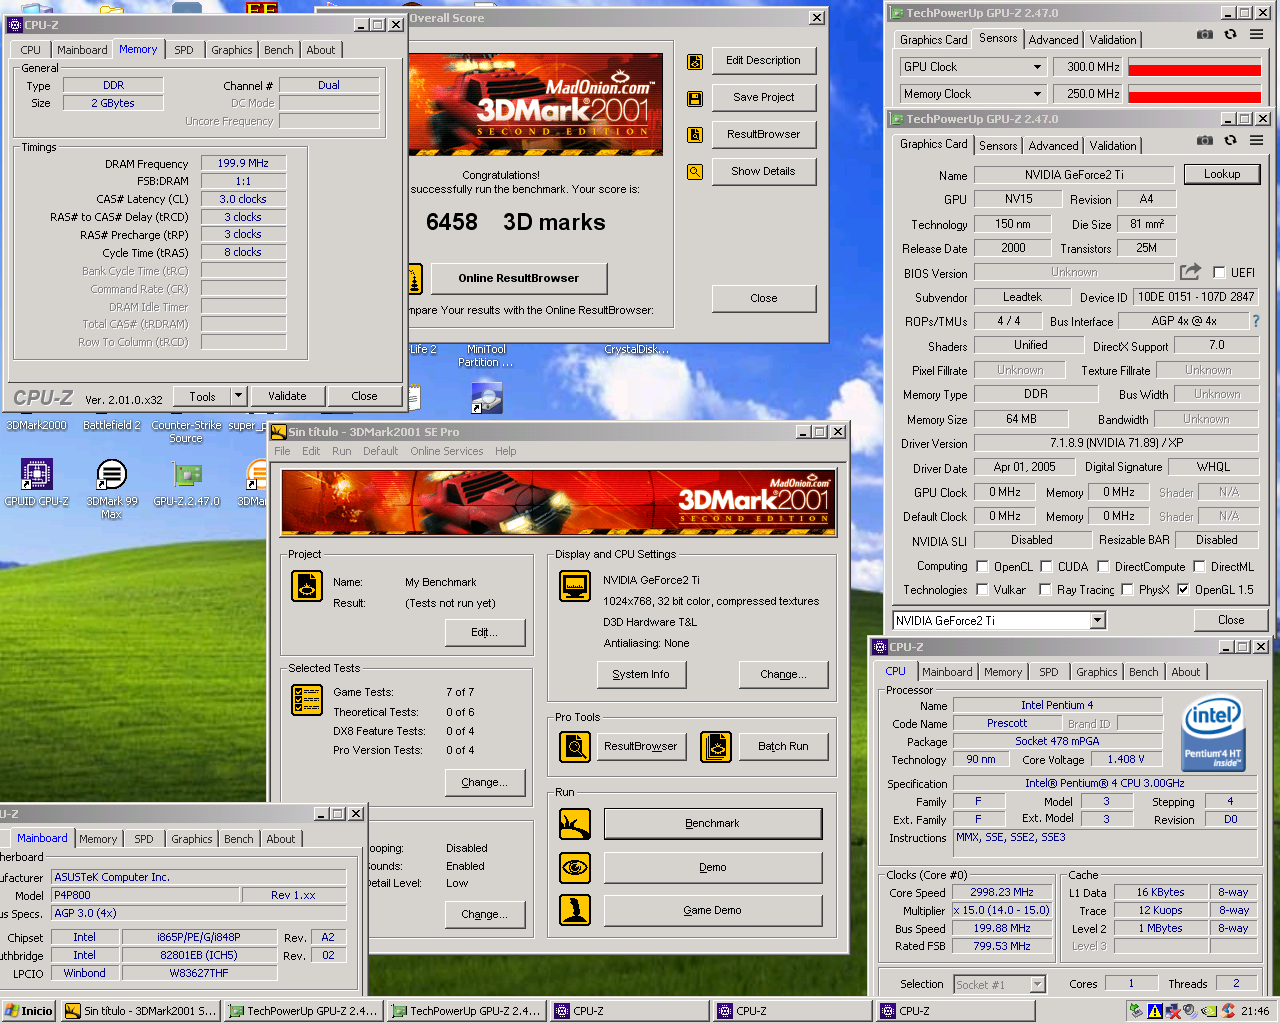Select CPUID CPU-Z desktop shortcut
The image size is (1280, 1024).
[x=37, y=483]
